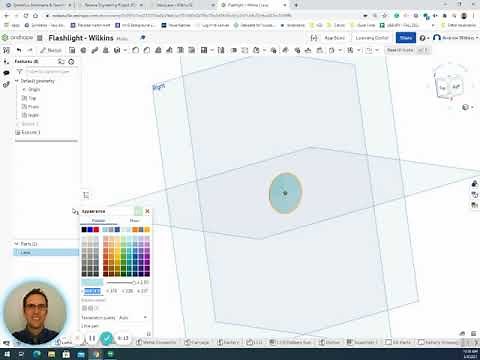Select the Shell tool icon
Image resolution: width=480 pixels, height=360 pixels.
[180, 50]
